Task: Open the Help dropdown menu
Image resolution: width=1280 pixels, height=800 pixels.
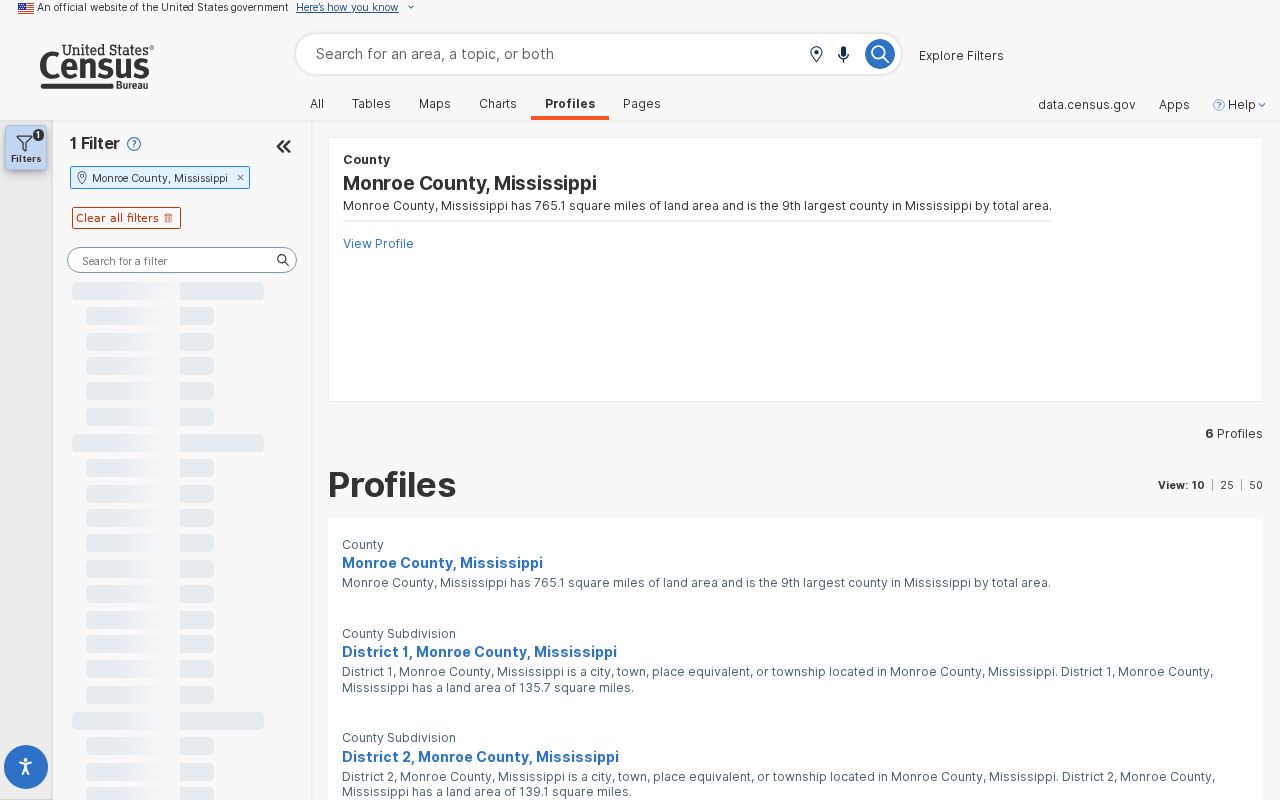Action: pyautogui.click(x=1240, y=104)
